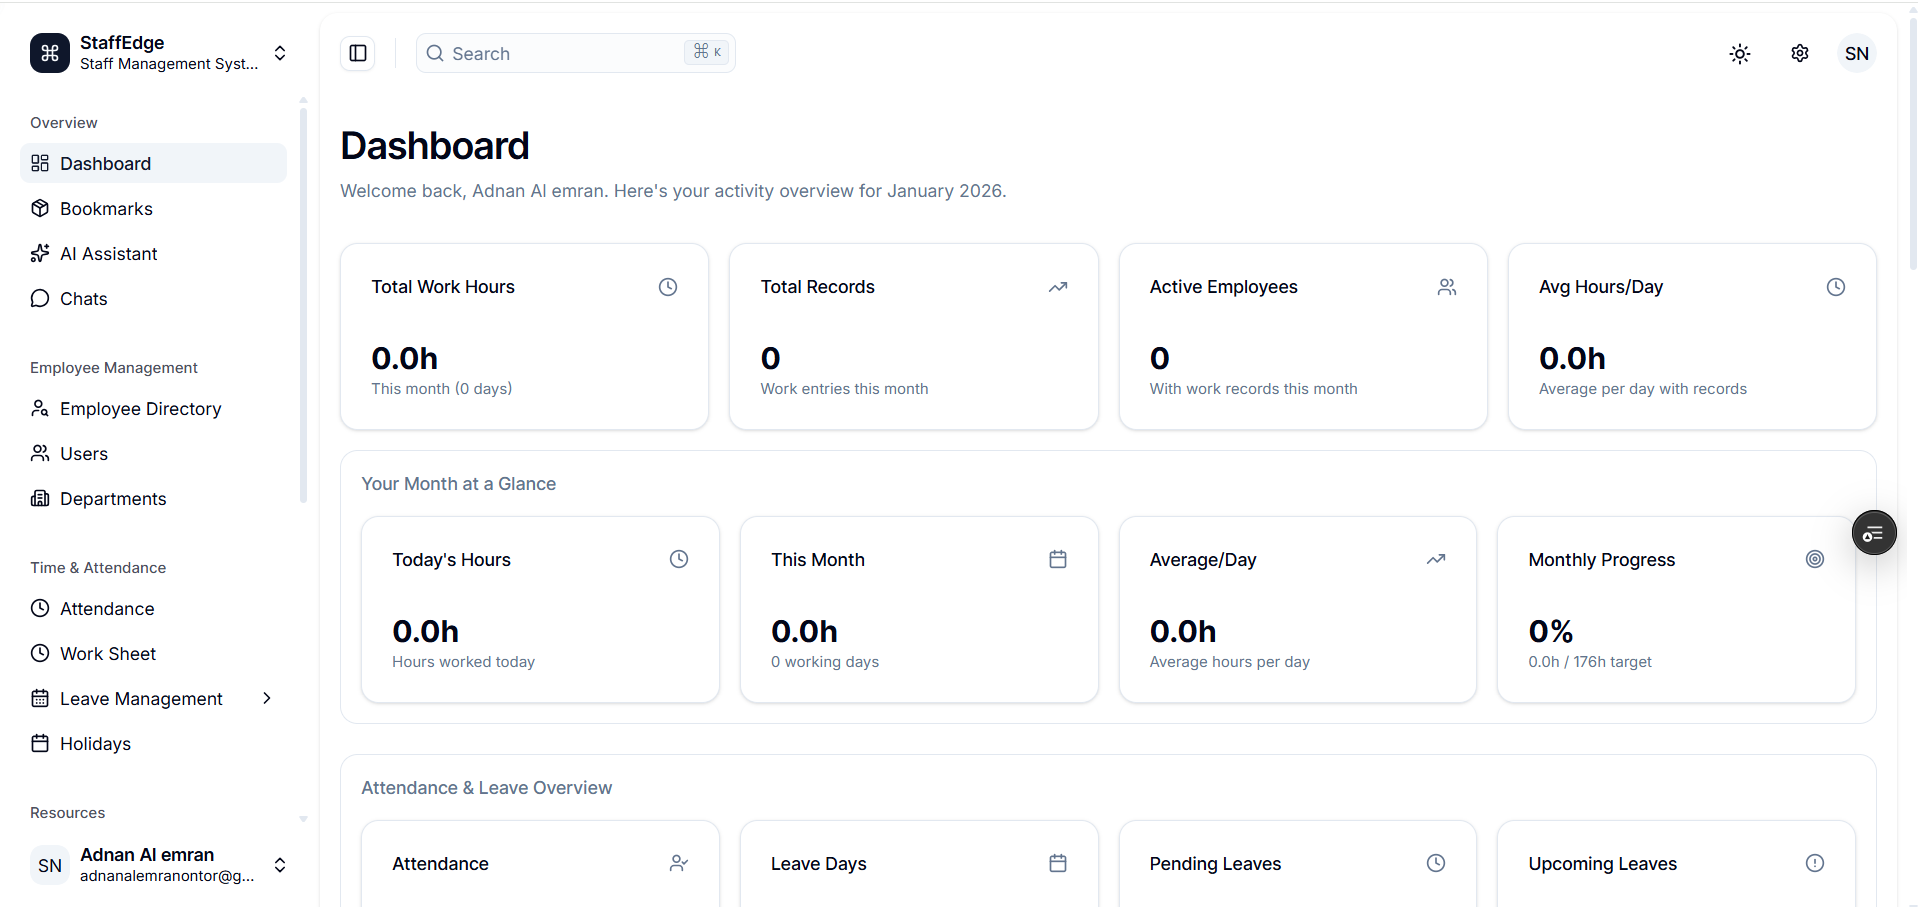1918x907 pixels.
Task: Click the target icon on Monthly Progress
Action: click(1815, 559)
